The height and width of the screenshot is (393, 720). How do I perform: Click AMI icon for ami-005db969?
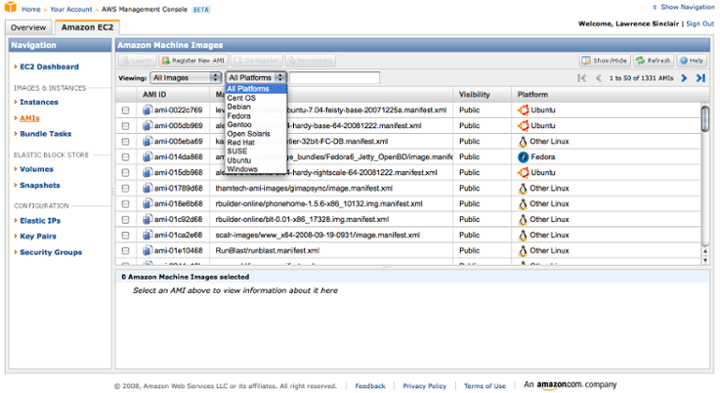coord(147,126)
